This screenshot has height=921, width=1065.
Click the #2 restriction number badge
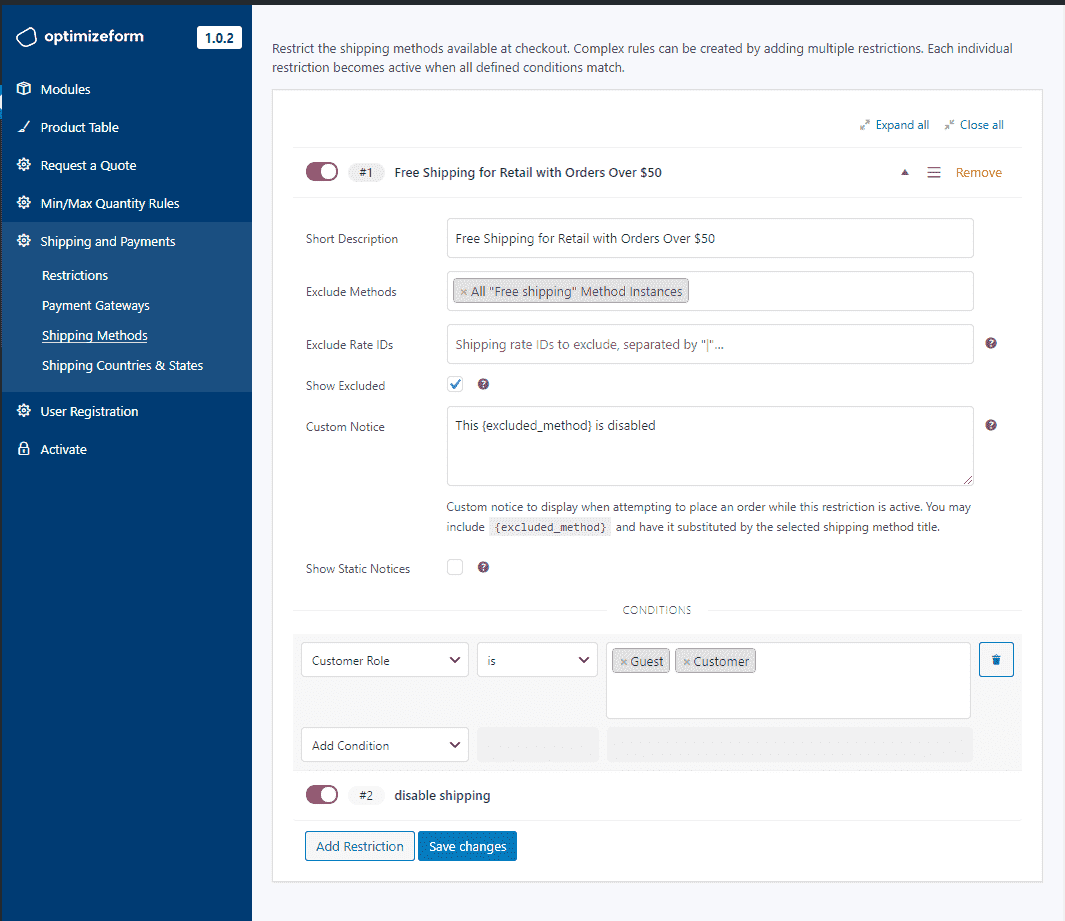point(365,795)
